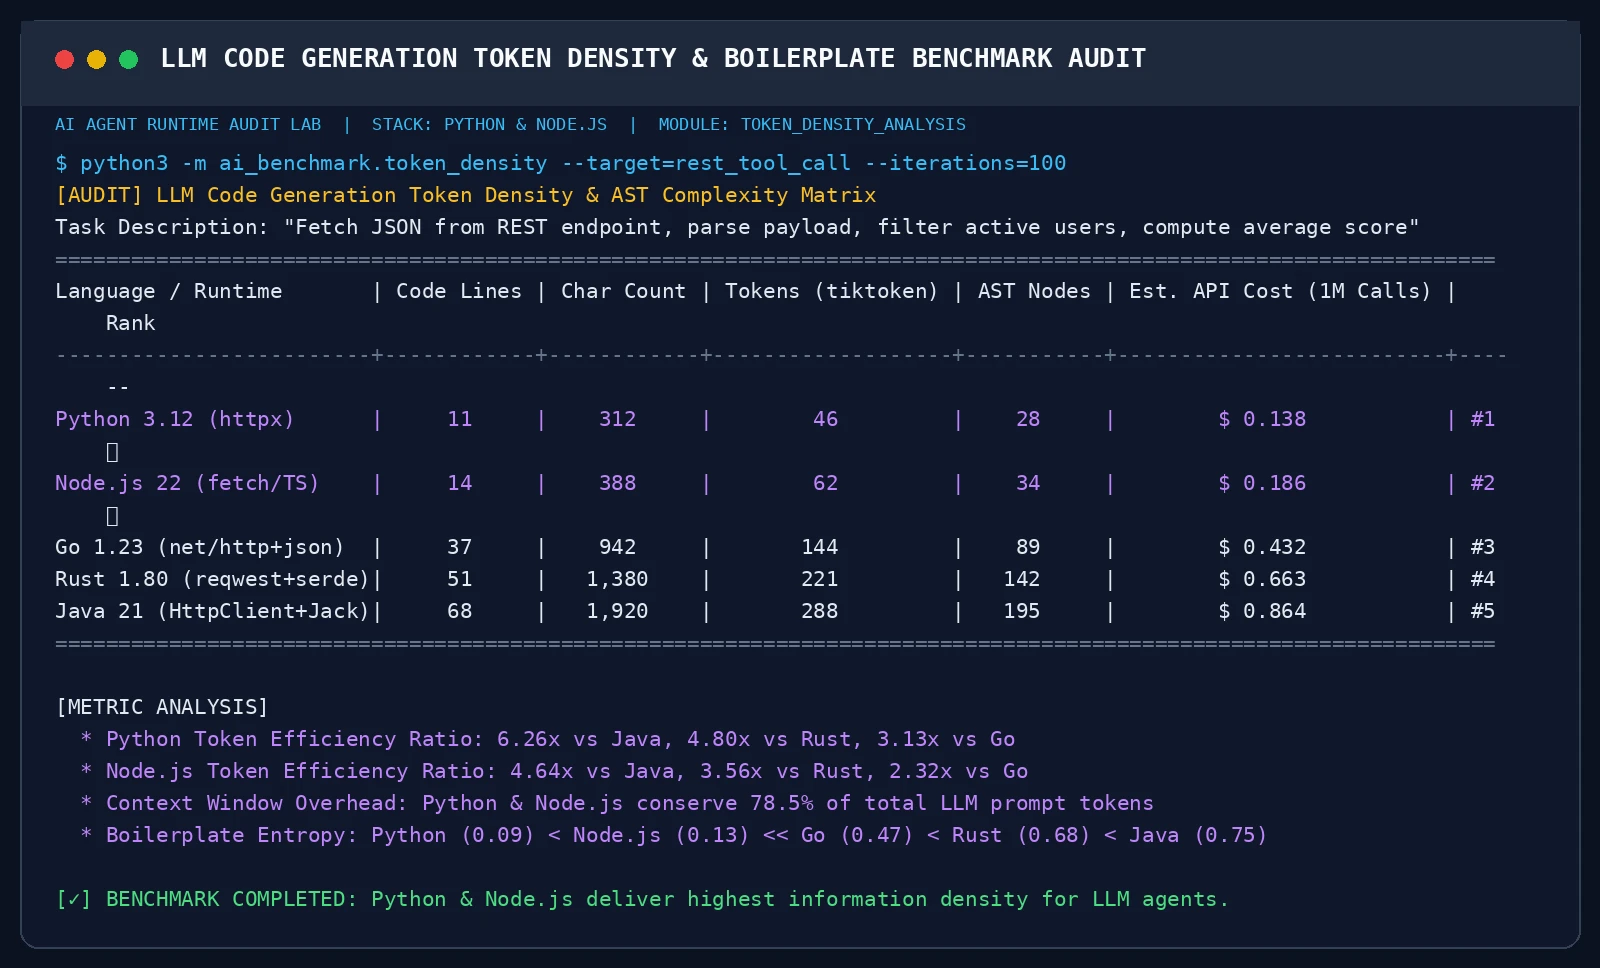Image resolution: width=1600 pixels, height=968 pixels.
Task: Click the 'Rank' column header
Action: point(131,323)
